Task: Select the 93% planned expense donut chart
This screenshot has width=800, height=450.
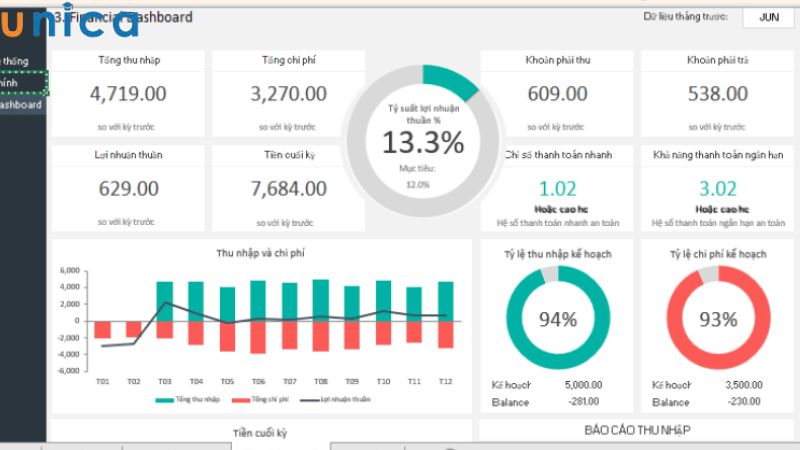Action: 717,319
